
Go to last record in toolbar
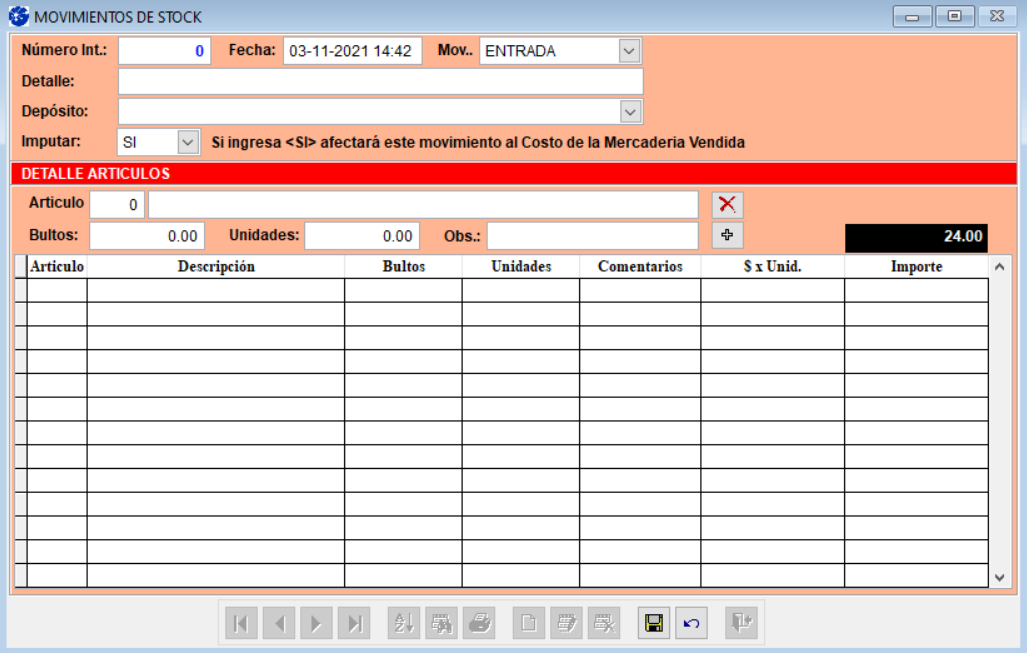point(354,623)
